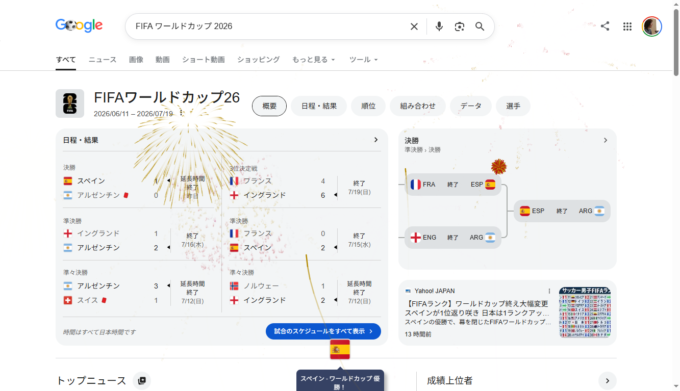Click the page vertical scrollbar

click(676, 43)
